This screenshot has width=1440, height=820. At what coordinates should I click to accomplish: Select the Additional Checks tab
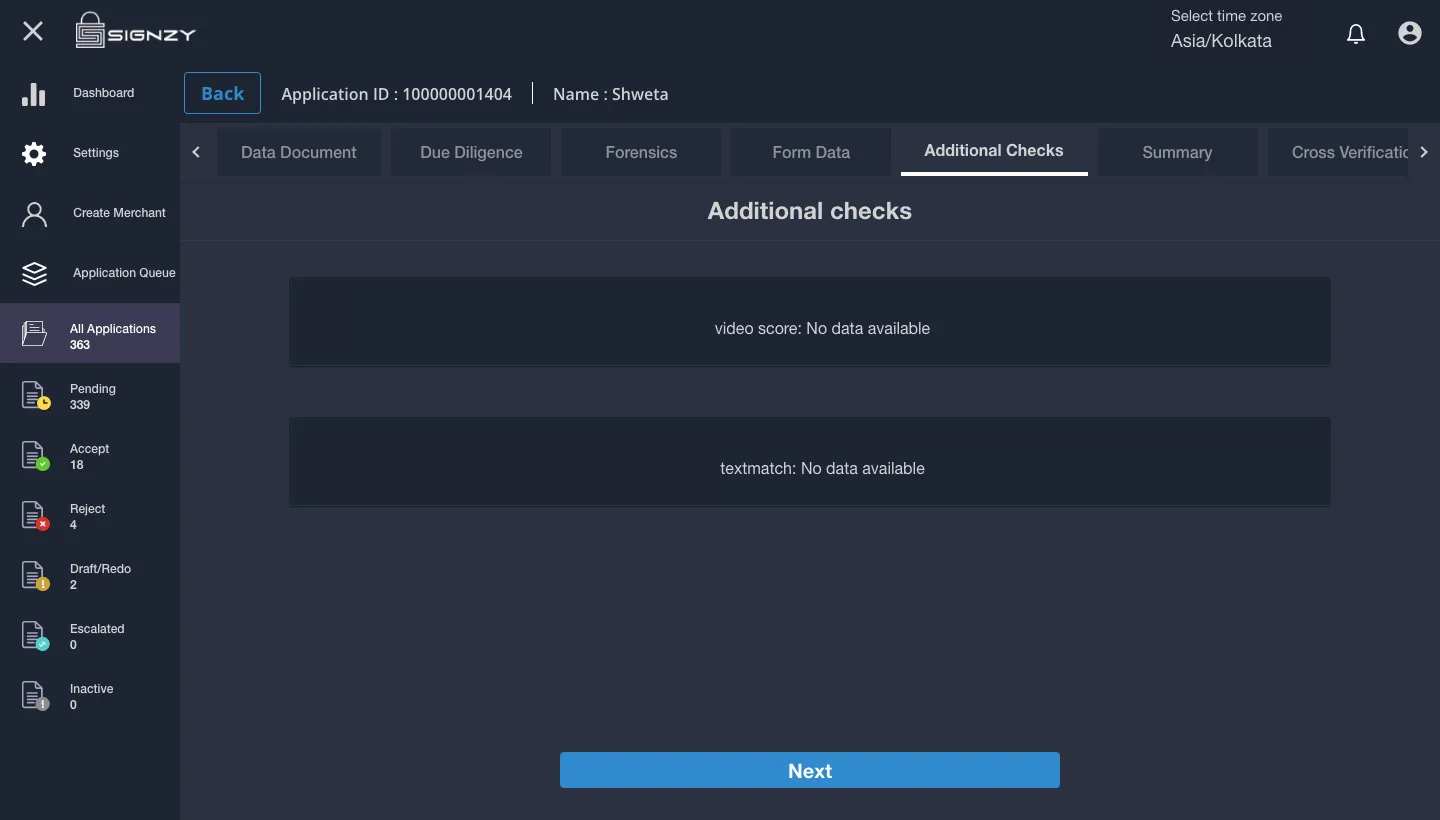pyautogui.click(x=994, y=151)
